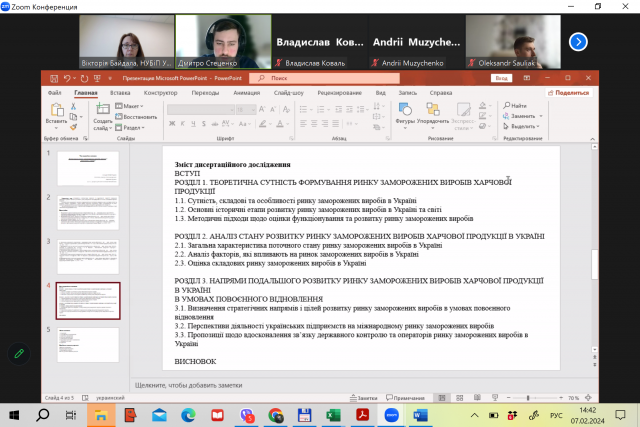Start slideshow from status bar icon

pos(495,398)
